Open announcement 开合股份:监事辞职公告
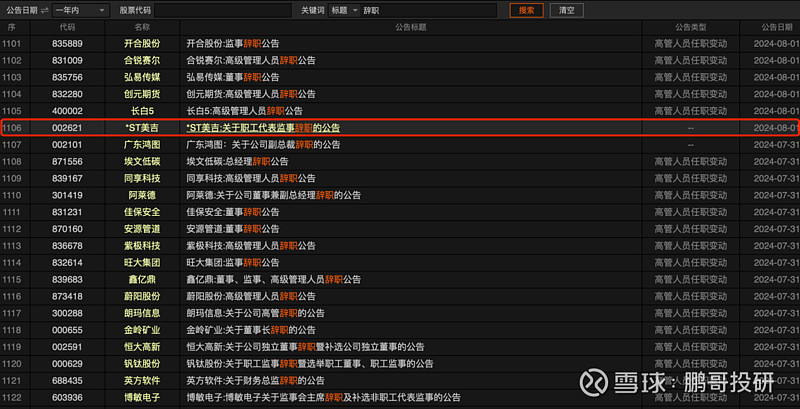 pos(233,44)
